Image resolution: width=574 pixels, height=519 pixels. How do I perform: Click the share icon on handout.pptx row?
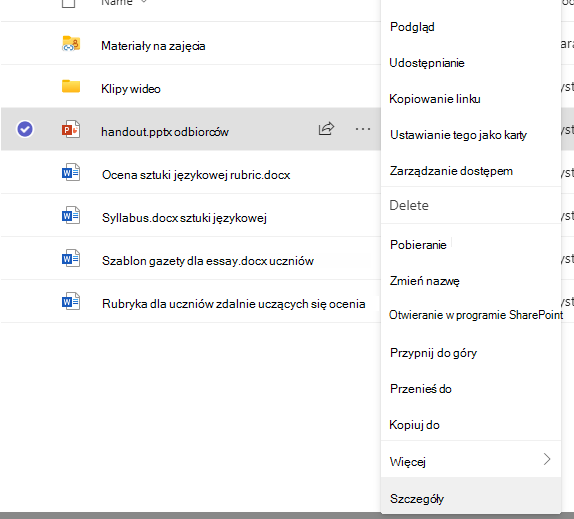[326, 128]
